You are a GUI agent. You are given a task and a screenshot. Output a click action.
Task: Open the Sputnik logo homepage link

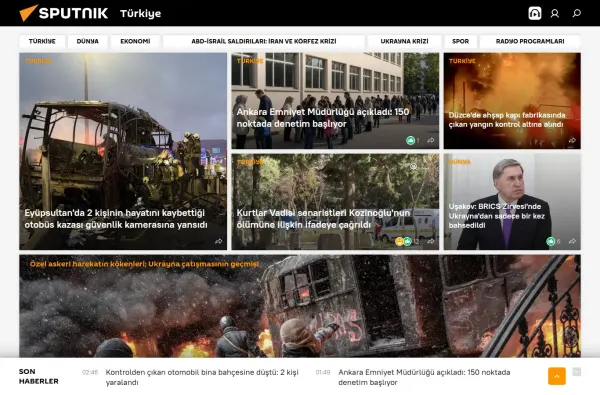64,13
